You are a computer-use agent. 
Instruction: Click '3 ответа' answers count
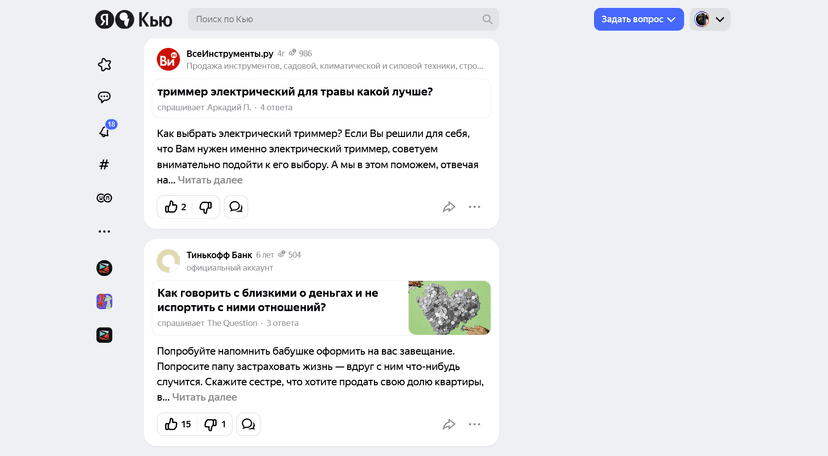[x=283, y=323]
